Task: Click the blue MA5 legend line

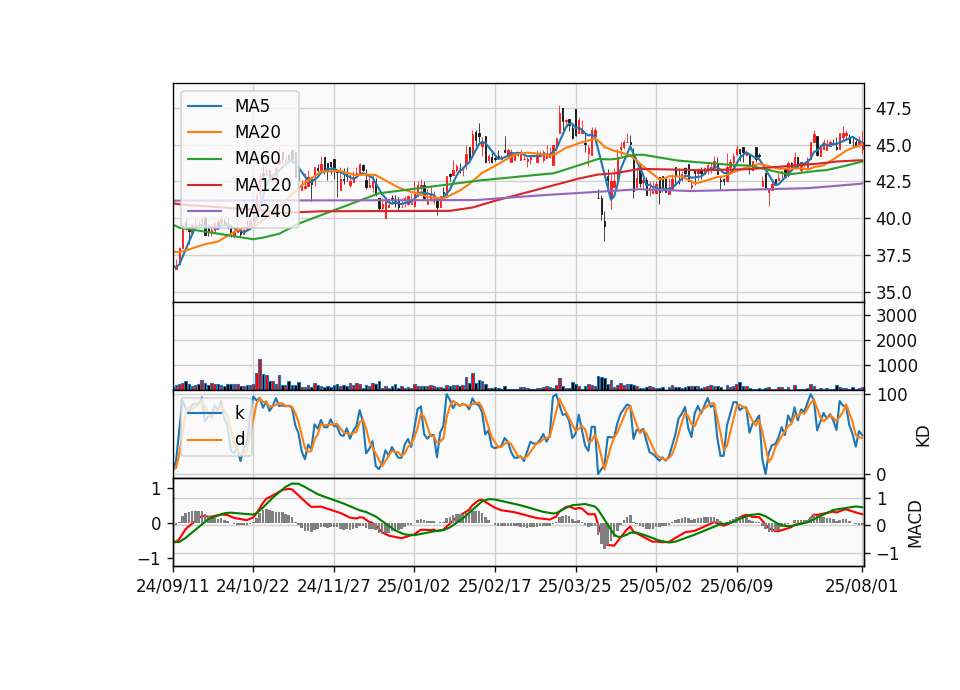Action: 204,106
